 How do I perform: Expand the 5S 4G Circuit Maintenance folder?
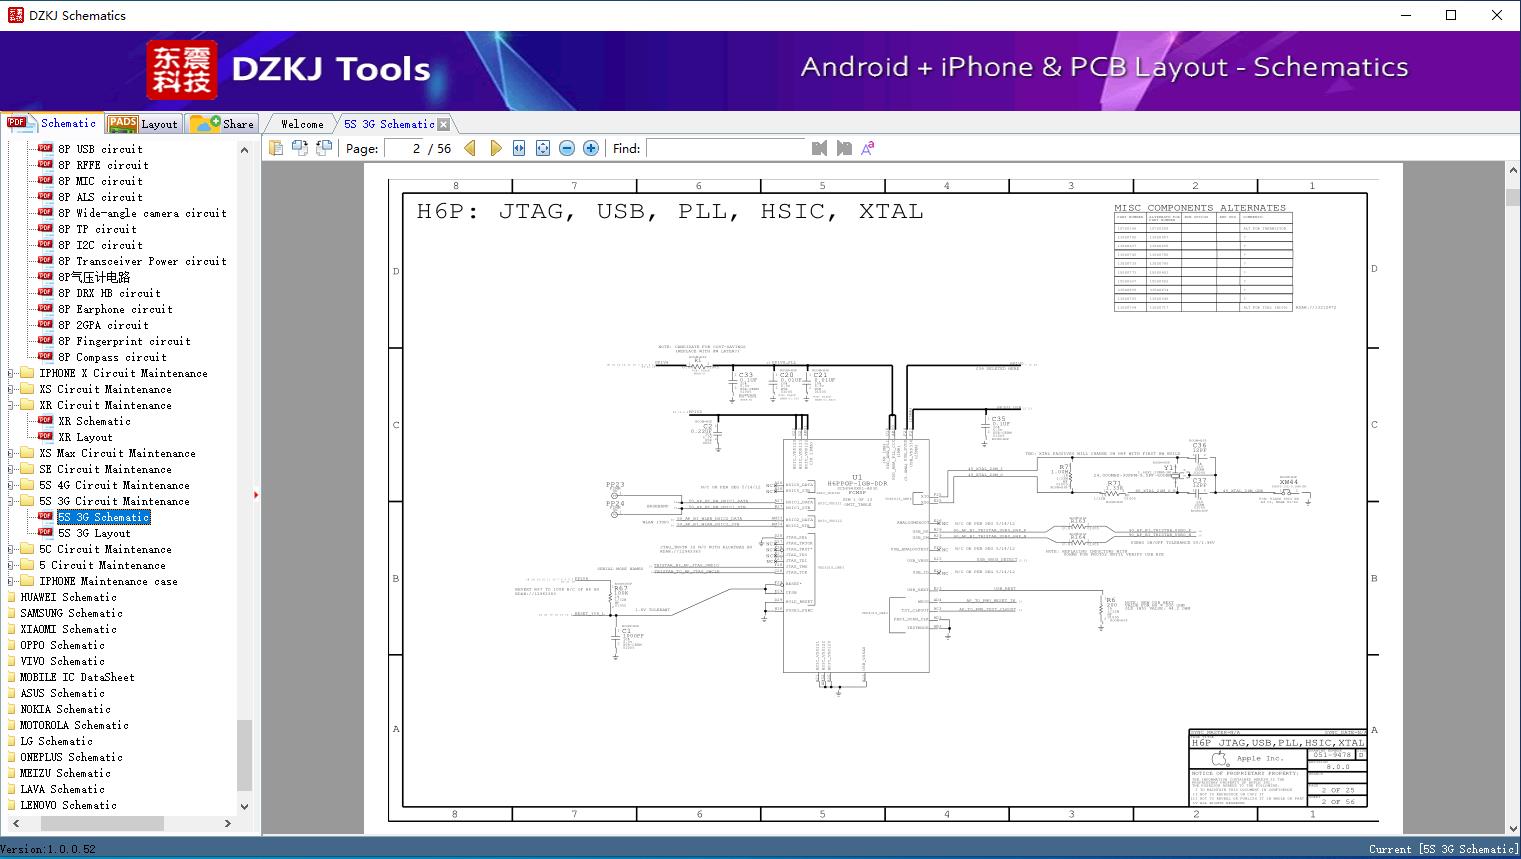point(12,486)
